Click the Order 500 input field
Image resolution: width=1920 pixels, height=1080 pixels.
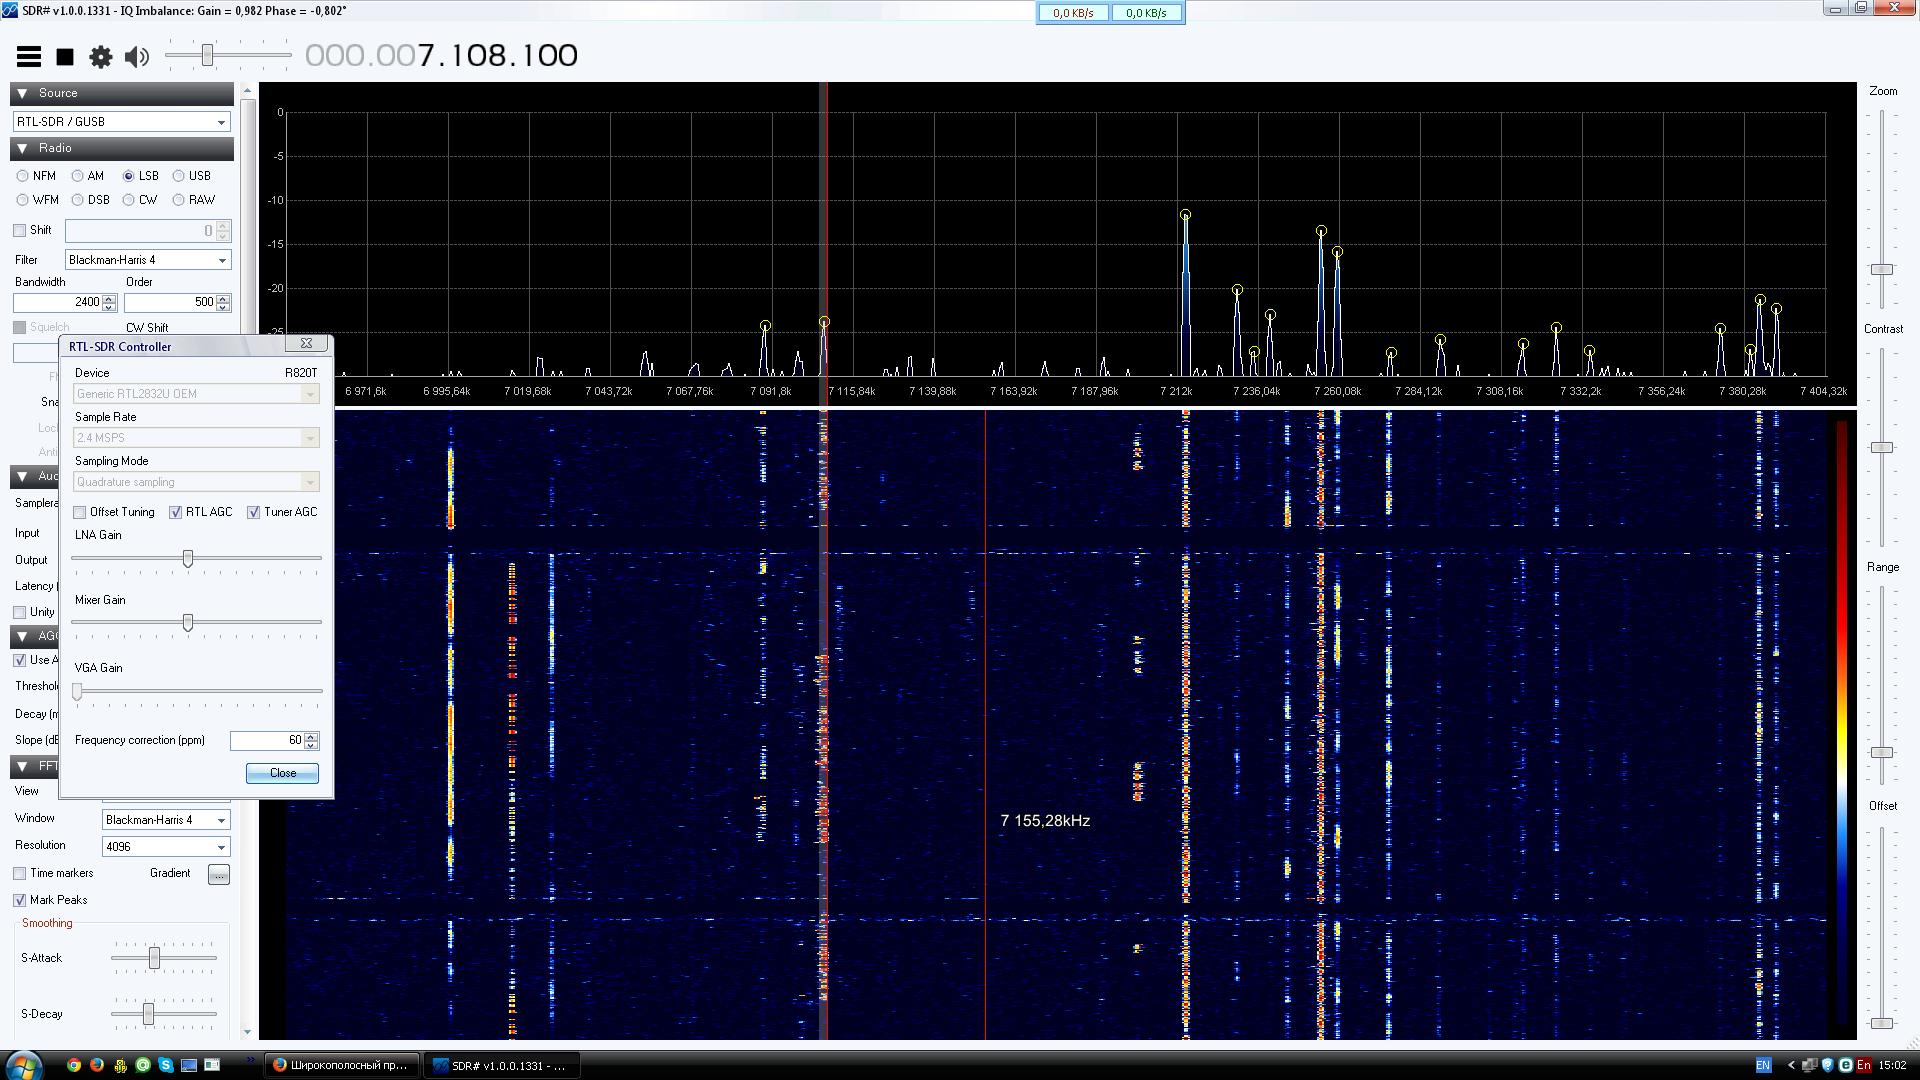coord(170,302)
